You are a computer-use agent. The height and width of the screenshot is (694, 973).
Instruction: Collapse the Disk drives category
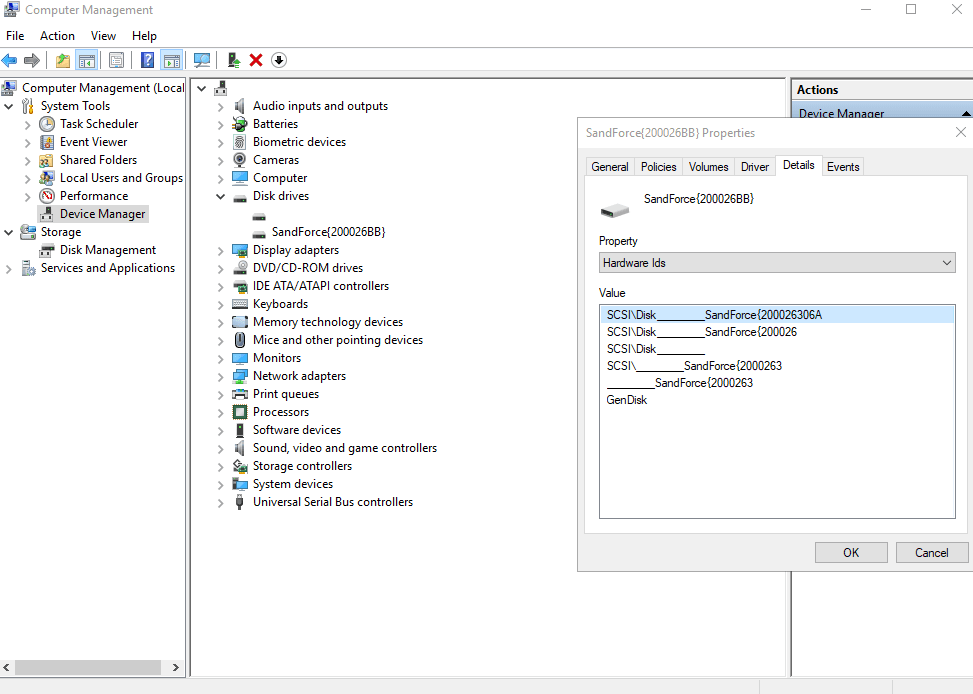(220, 195)
